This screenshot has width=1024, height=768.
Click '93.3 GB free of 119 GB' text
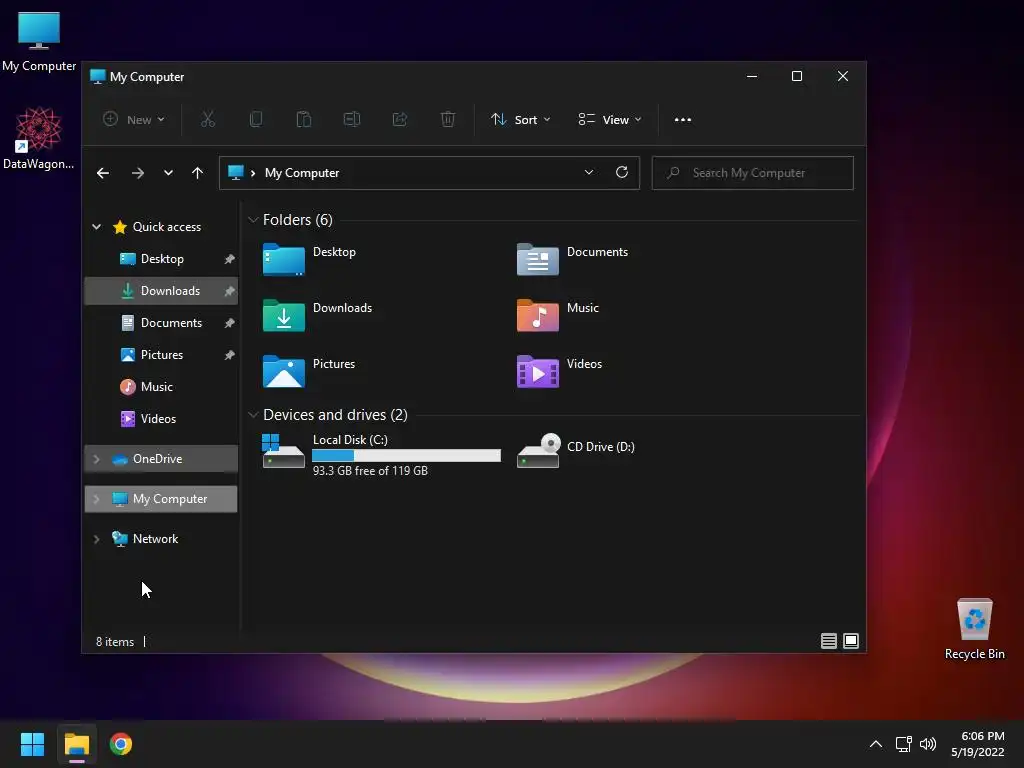pos(370,471)
